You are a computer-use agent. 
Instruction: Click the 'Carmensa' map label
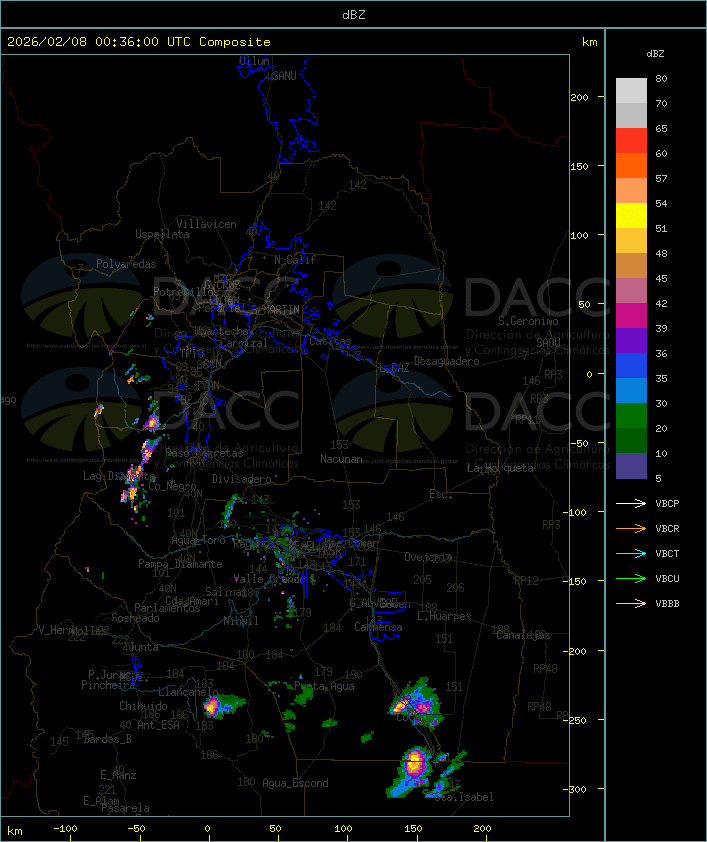point(378,627)
